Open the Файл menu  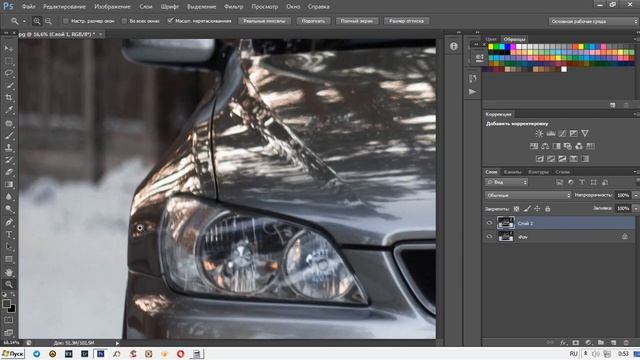(x=28, y=7)
